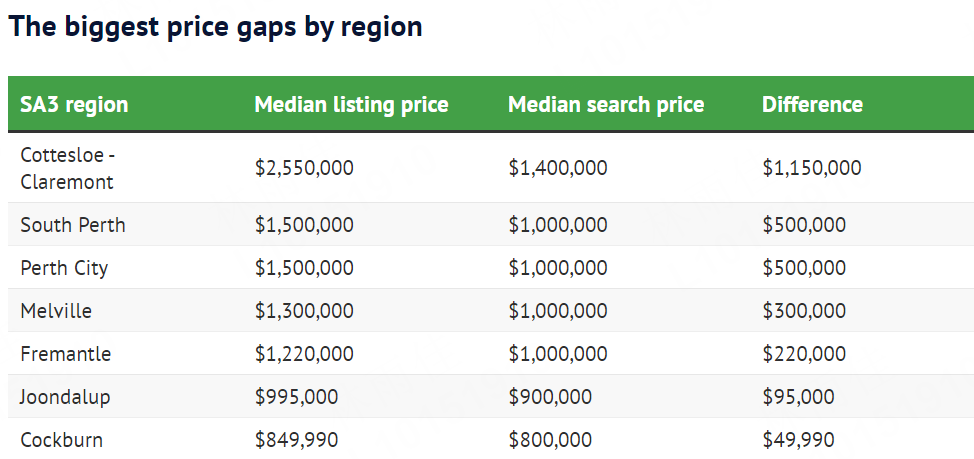Image resolution: width=974 pixels, height=459 pixels.
Task: Select the Perth City row label
Action: tap(64, 268)
